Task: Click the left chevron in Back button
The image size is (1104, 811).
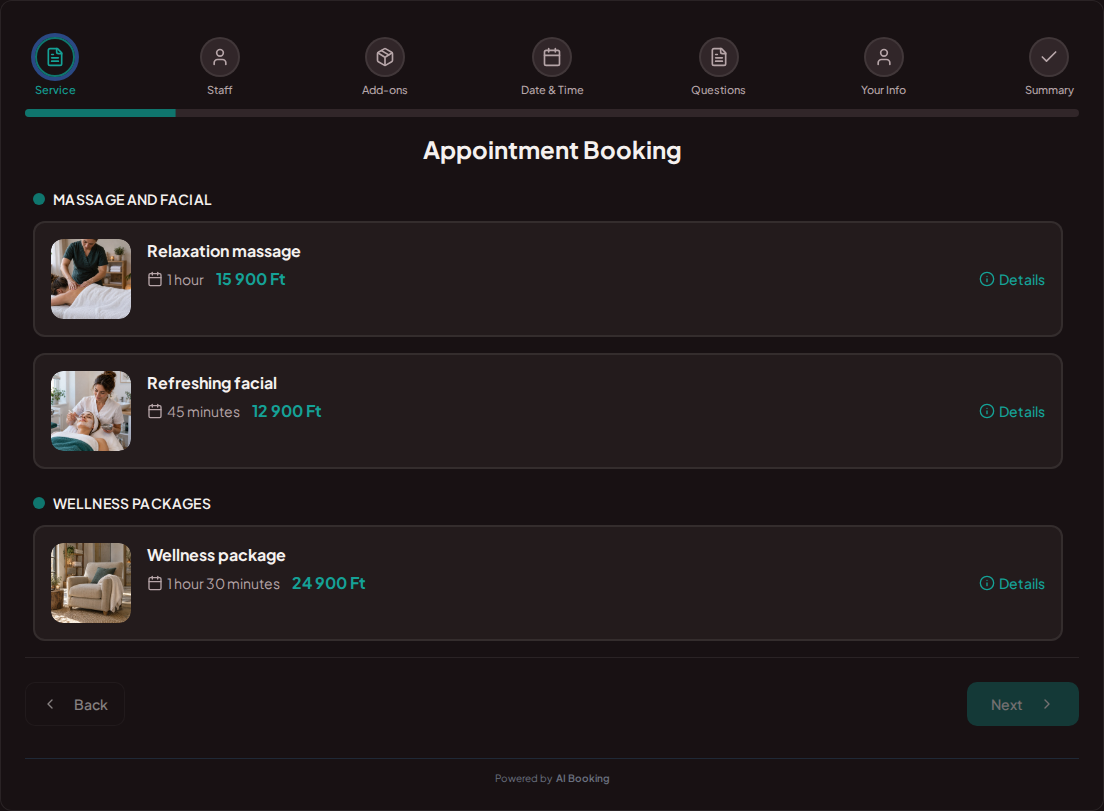Action: pyautogui.click(x=50, y=704)
